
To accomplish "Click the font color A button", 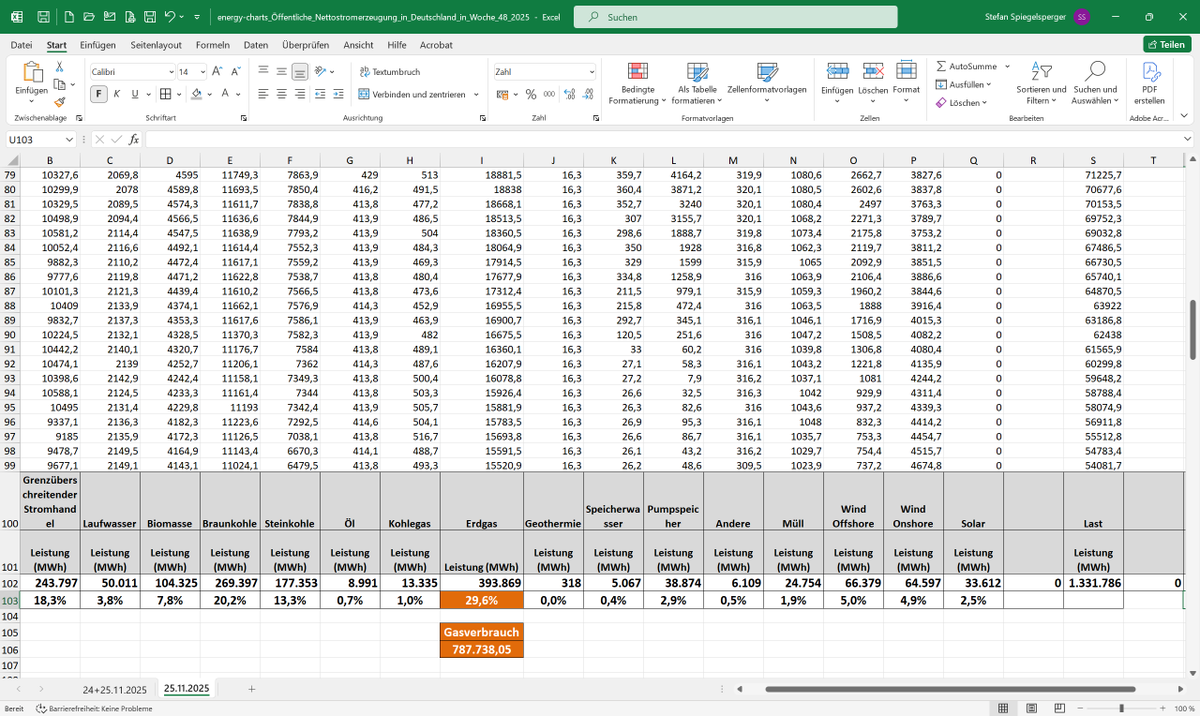I will 225,94.
